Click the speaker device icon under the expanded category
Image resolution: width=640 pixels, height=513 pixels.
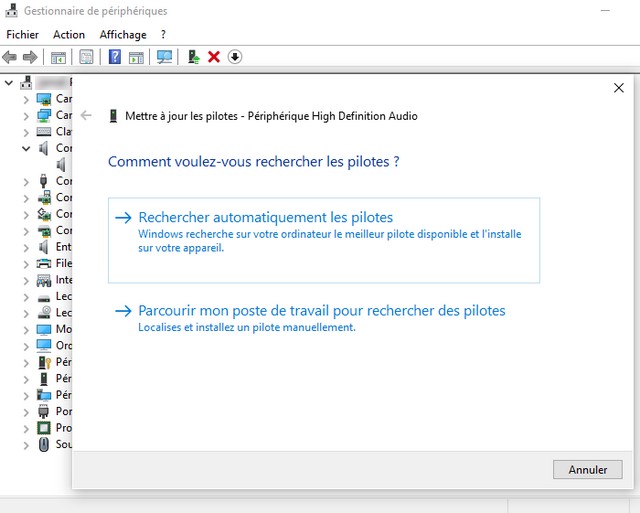click(x=62, y=164)
